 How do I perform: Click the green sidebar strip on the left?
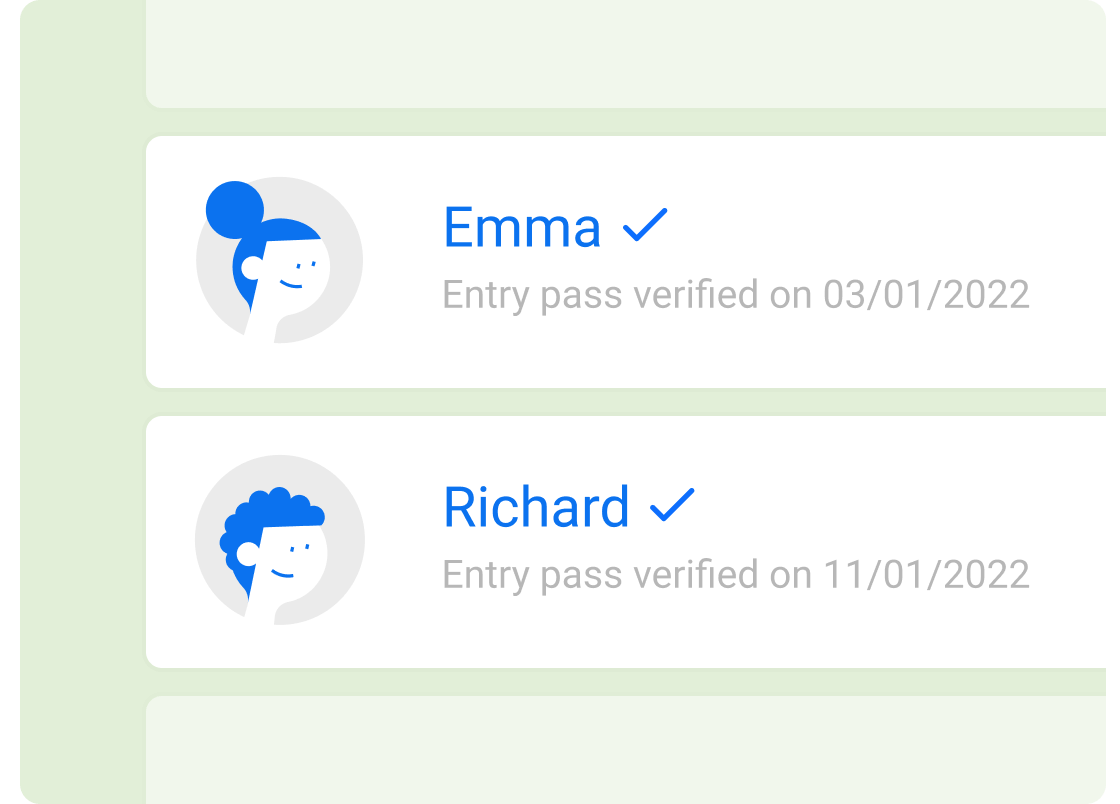tap(82, 400)
